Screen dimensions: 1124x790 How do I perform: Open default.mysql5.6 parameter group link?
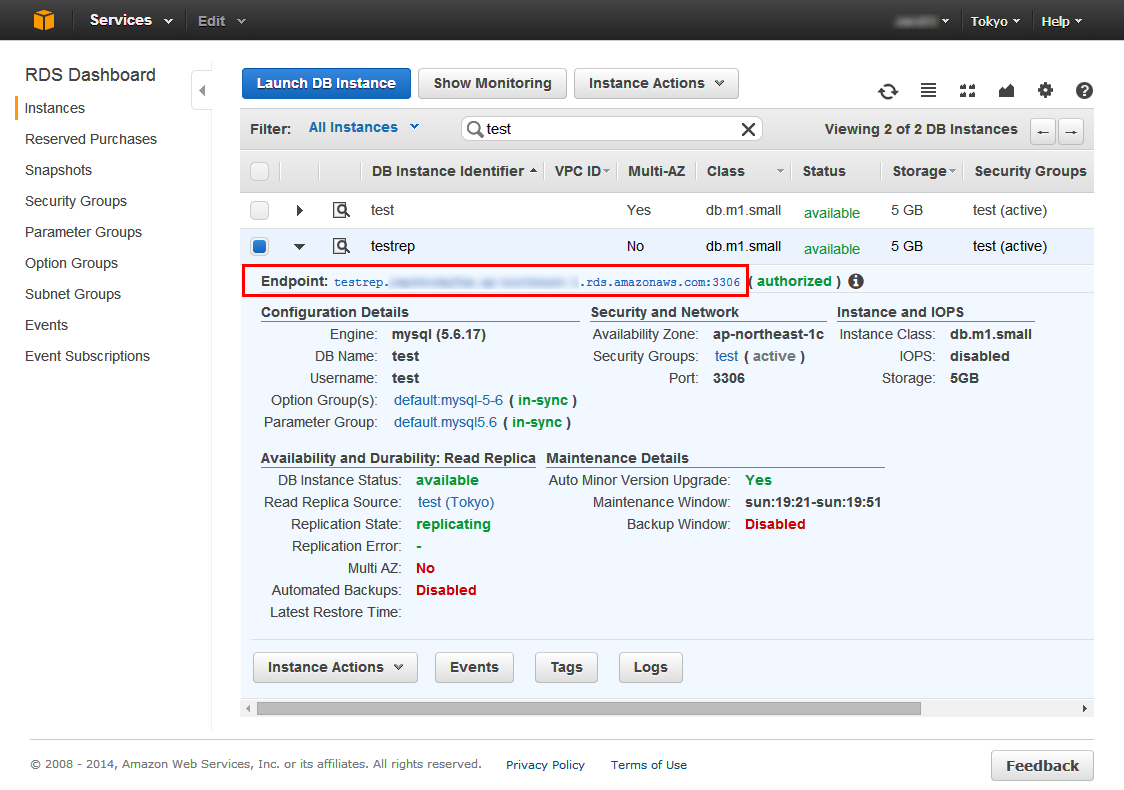[445, 422]
